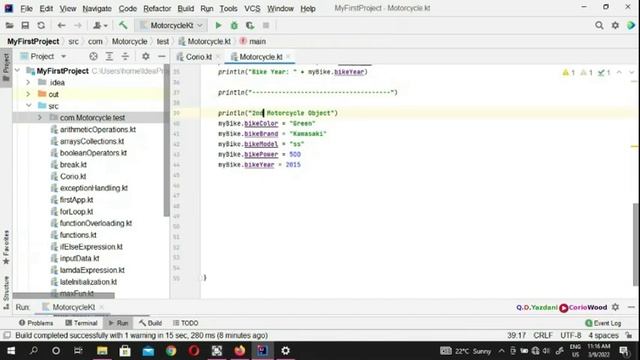The height and width of the screenshot is (360, 640).
Task: Open IDE settings gear in top toolbar
Action: [615, 25]
